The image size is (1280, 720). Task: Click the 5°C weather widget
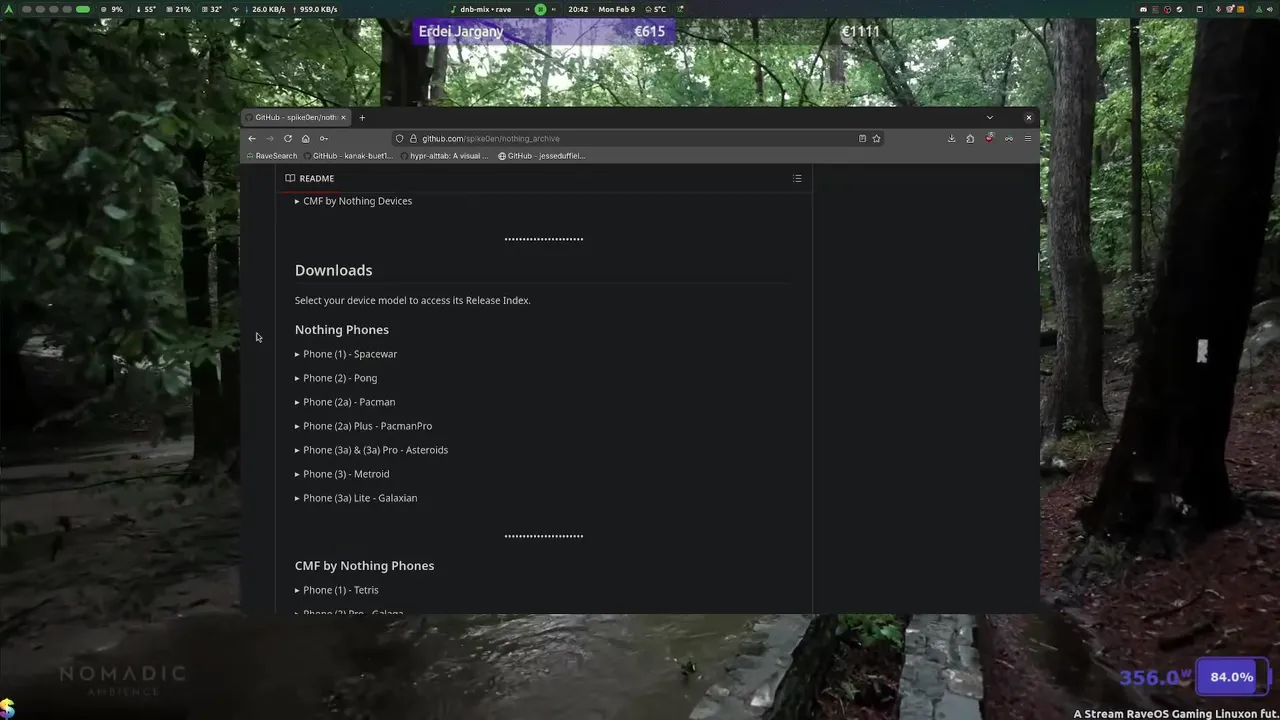coord(655,9)
